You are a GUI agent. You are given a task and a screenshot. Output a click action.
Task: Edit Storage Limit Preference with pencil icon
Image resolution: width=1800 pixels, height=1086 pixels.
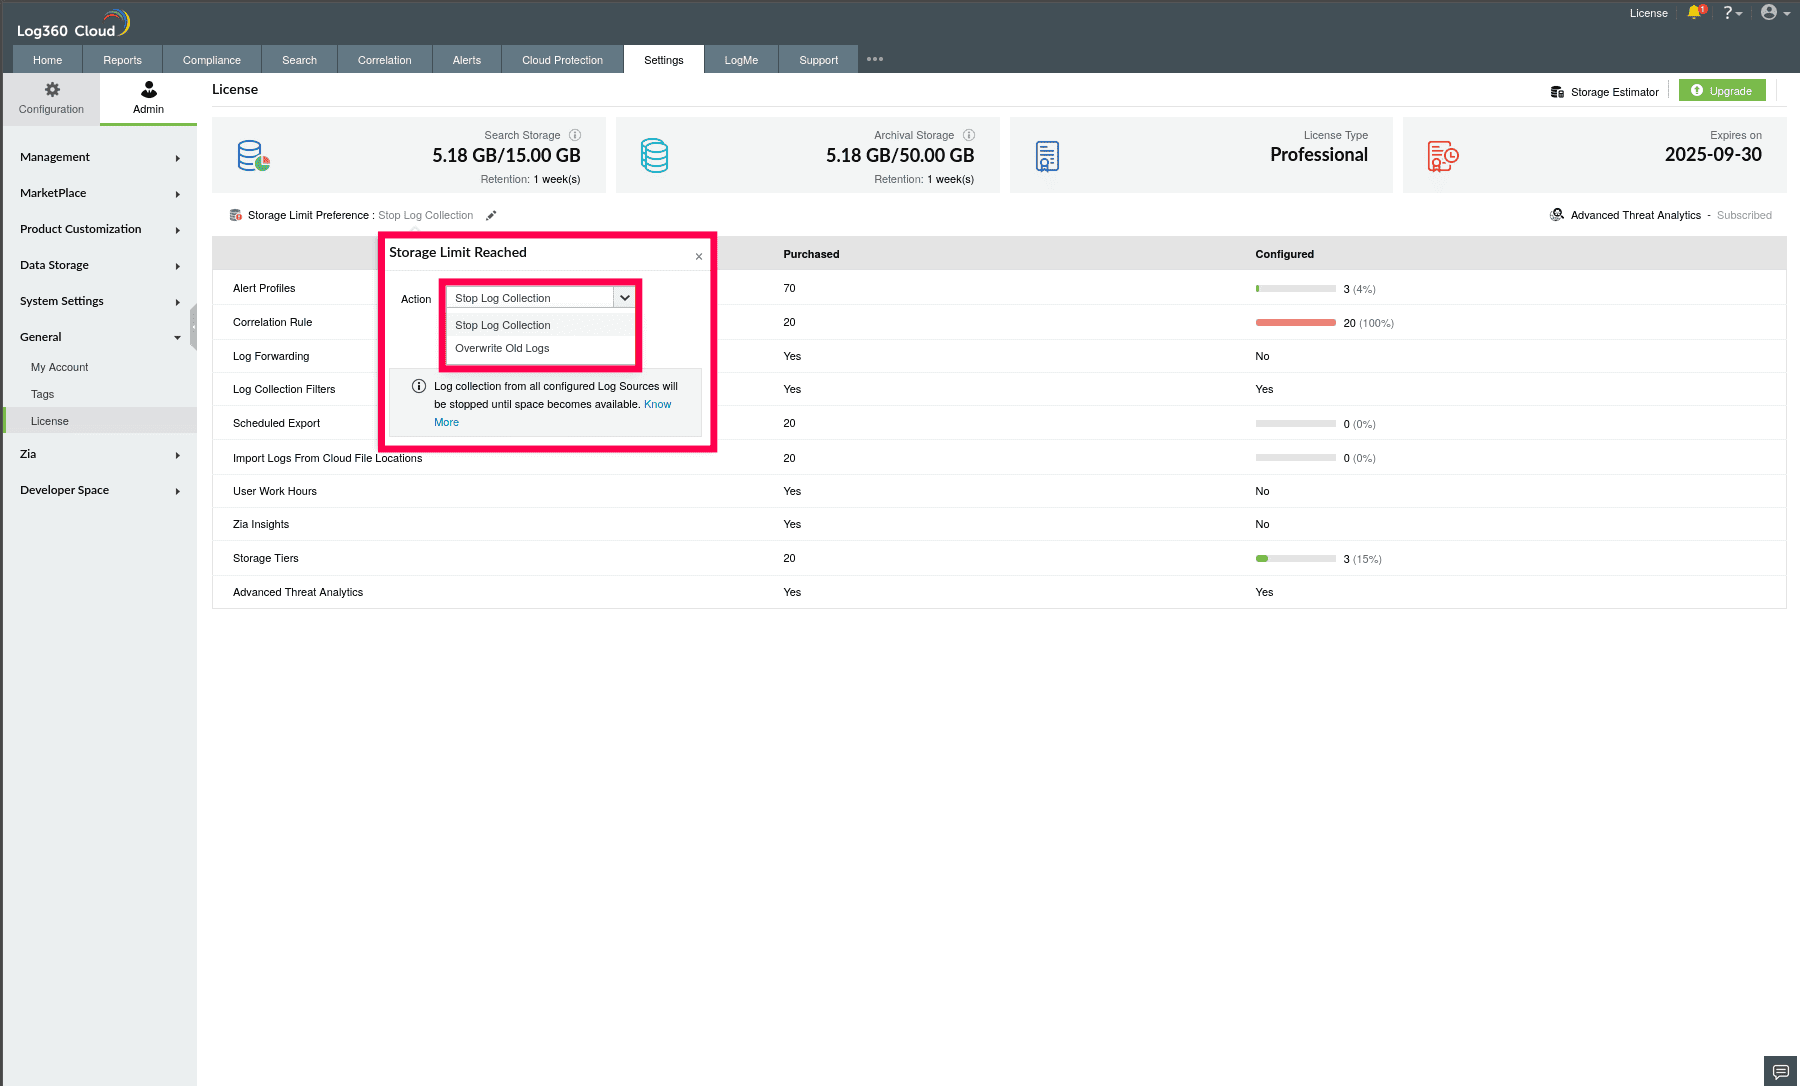tap(491, 215)
